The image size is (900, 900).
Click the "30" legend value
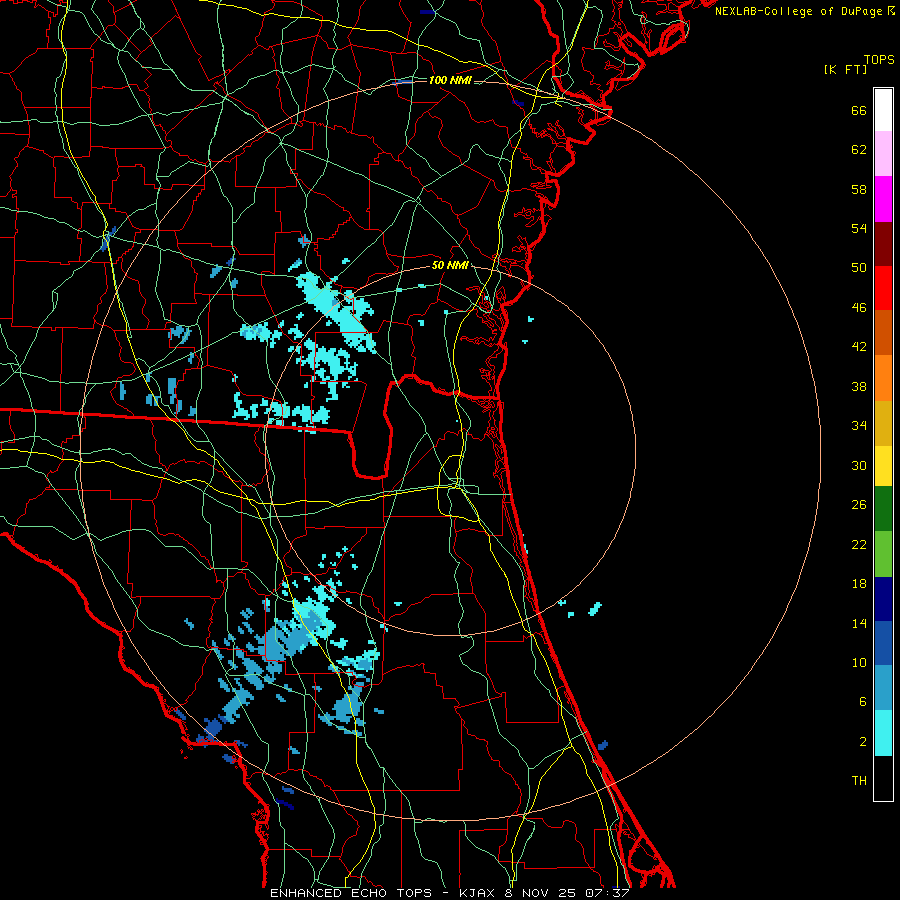[859, 465]
